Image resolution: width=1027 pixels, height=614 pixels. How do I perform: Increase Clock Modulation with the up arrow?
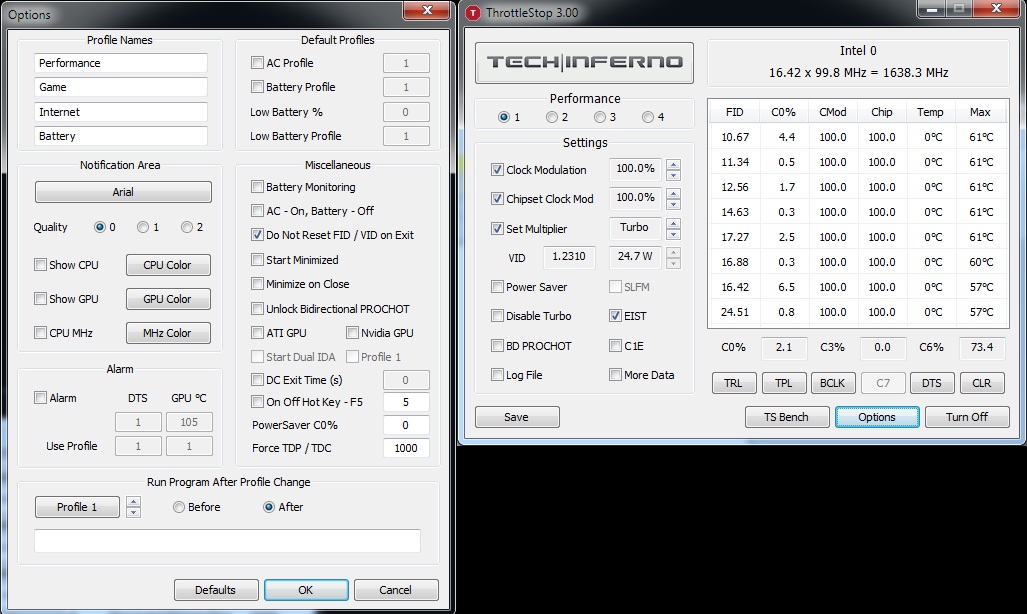click(673, 164)
